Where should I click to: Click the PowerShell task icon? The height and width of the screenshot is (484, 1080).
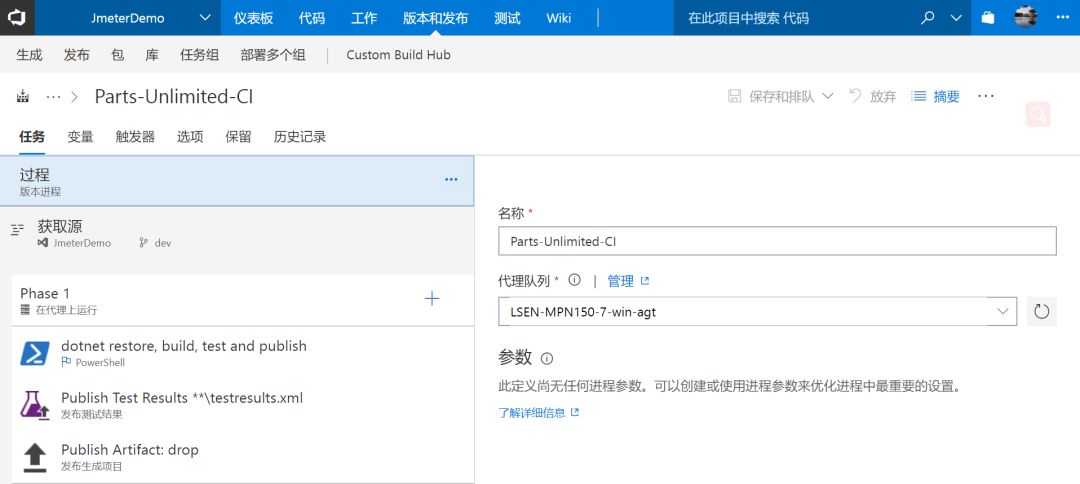(34, 353)
